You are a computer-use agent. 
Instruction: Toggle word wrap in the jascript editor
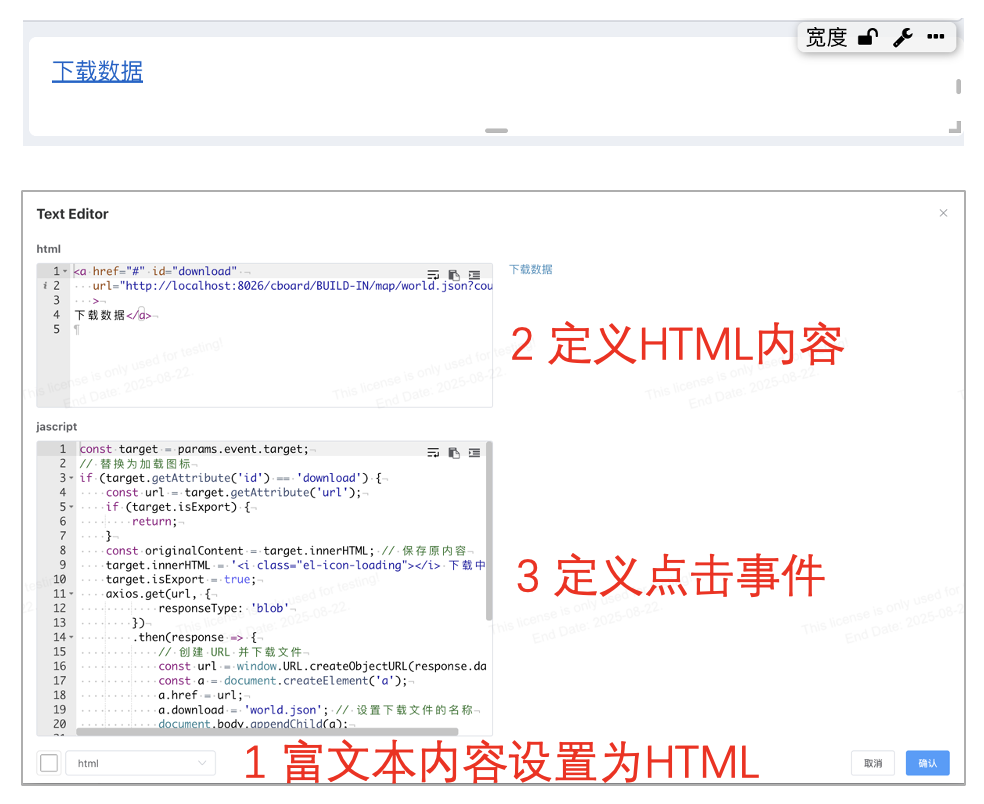(433, 453)
